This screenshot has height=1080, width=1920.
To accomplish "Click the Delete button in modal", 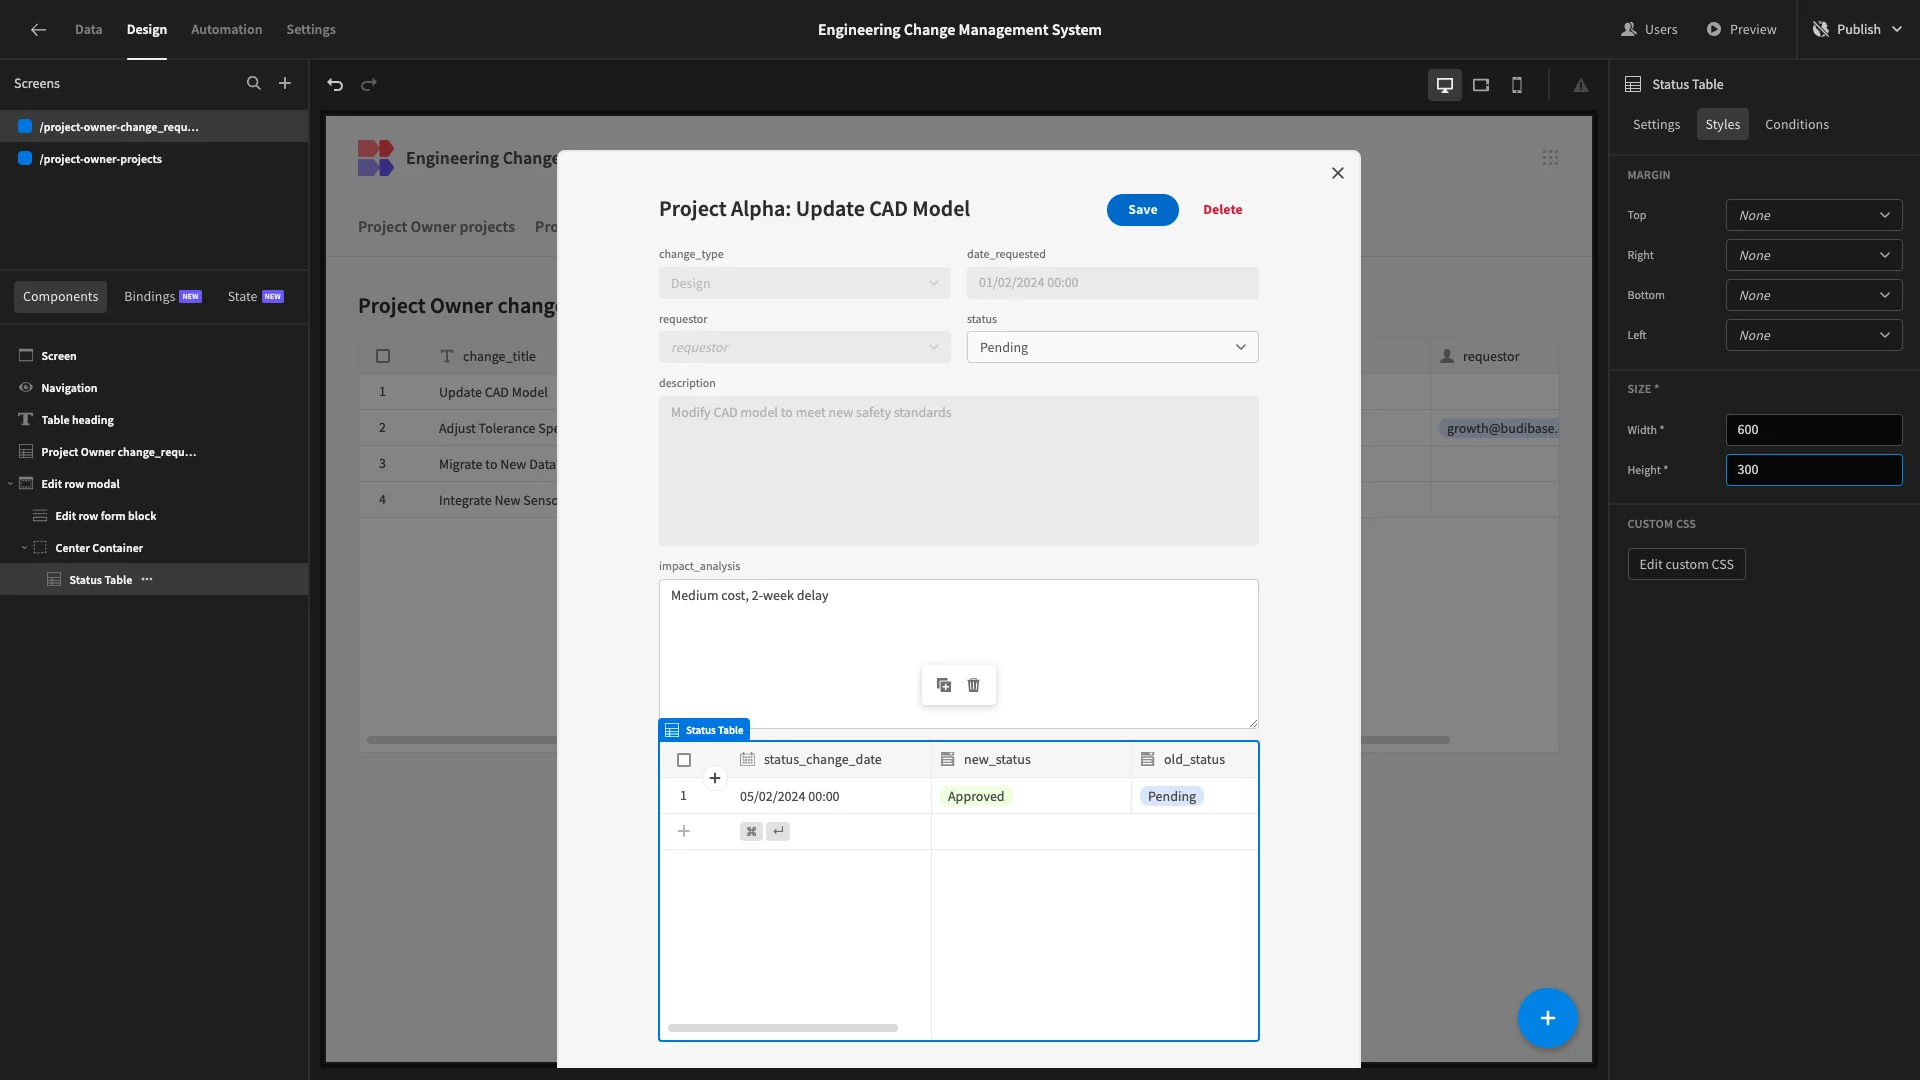I will [x=1222, y=210].
